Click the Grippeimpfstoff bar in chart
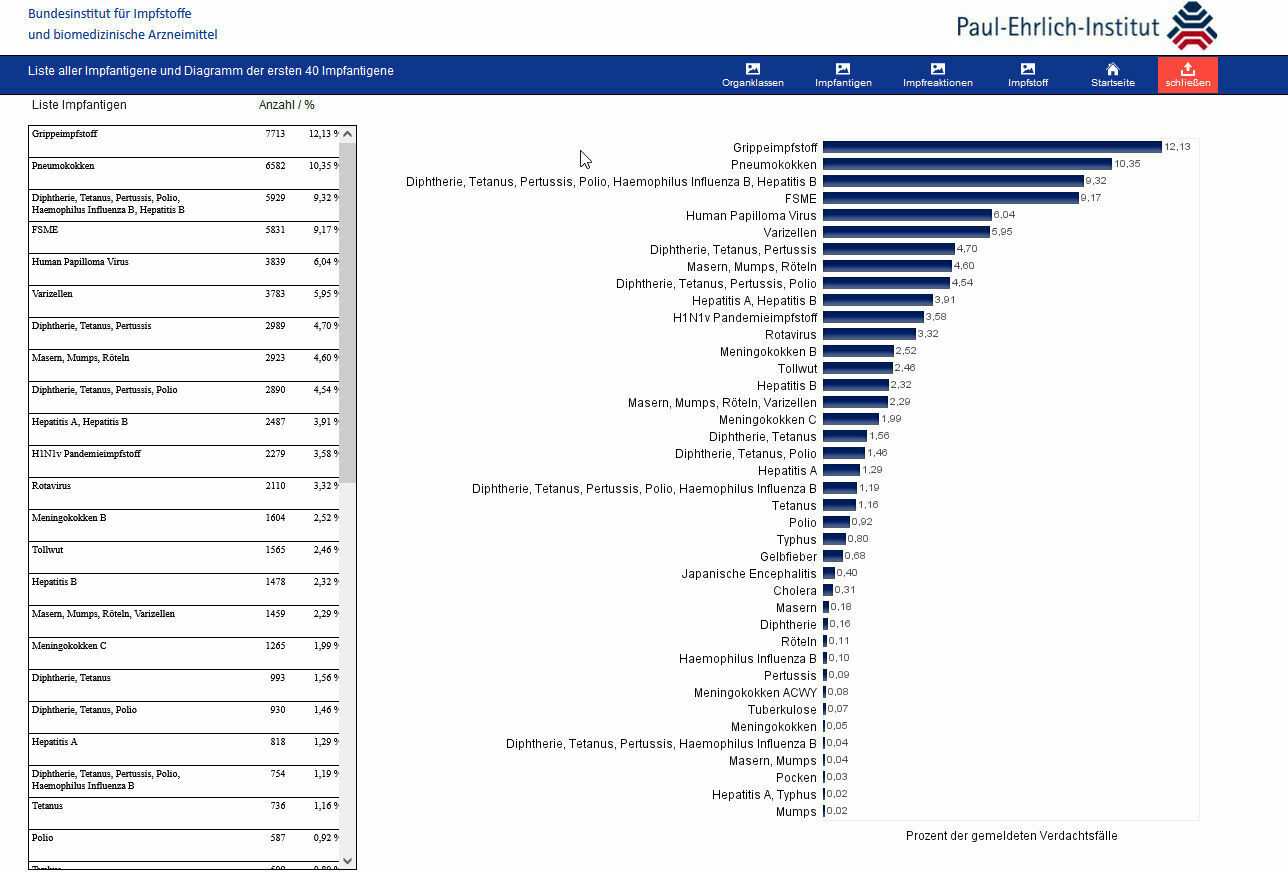 pos(991,147)
